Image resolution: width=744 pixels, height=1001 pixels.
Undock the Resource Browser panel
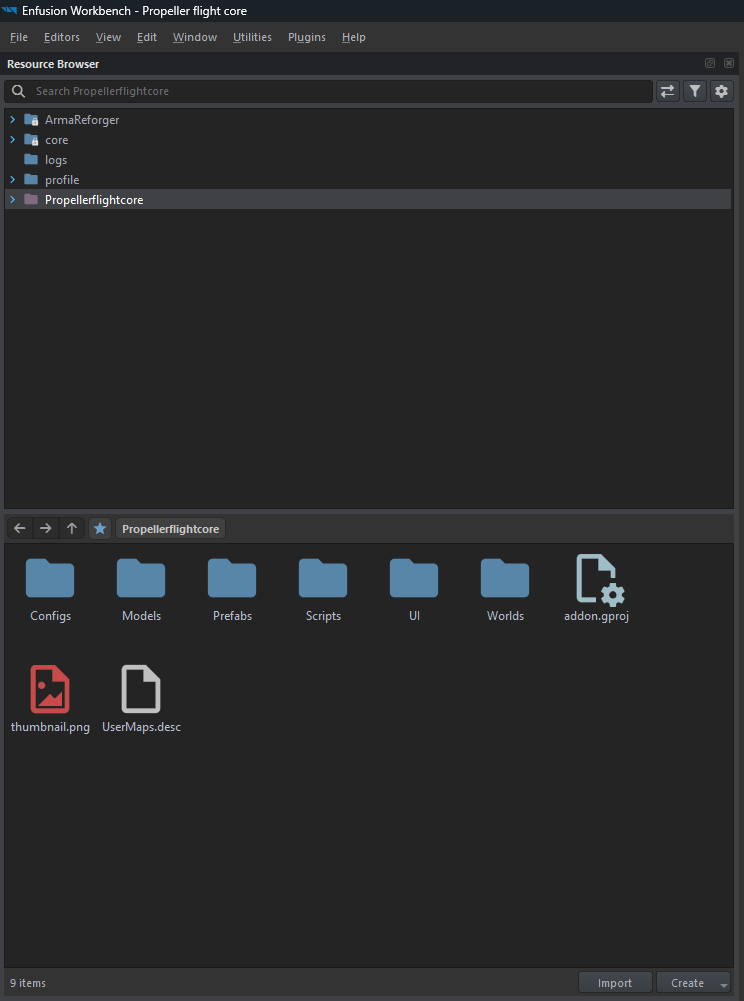(x=710, y=63)
